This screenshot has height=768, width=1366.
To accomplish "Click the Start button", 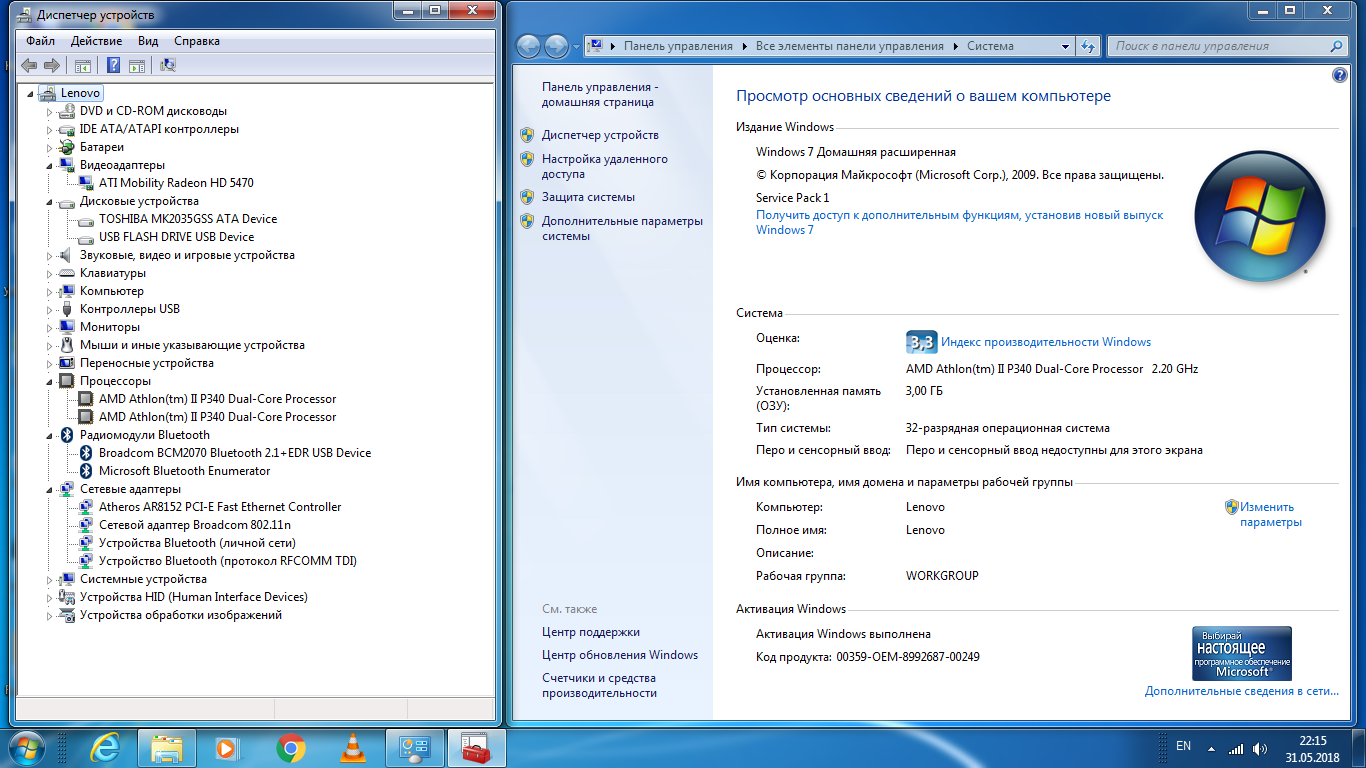I will 27,747.
